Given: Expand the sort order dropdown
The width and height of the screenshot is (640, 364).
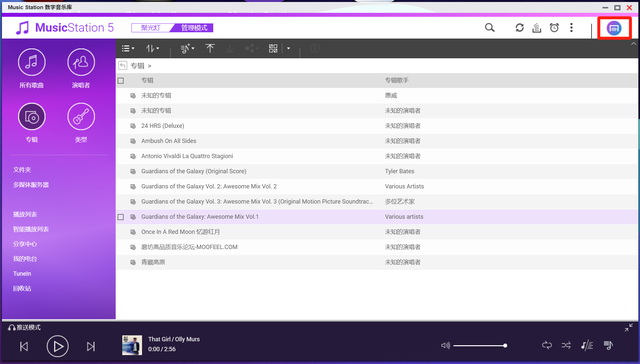Looking at the screenshot, I should [152, 49].
